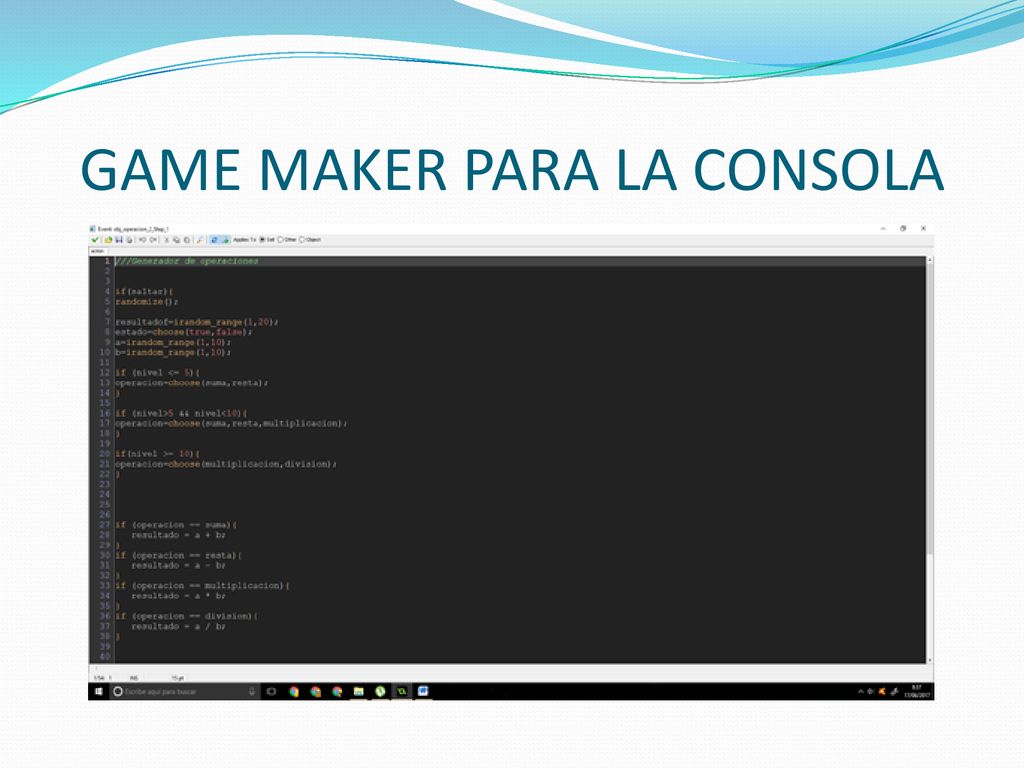
Task: Click the line estado=choose(true,false);
Action: [184, 332]
